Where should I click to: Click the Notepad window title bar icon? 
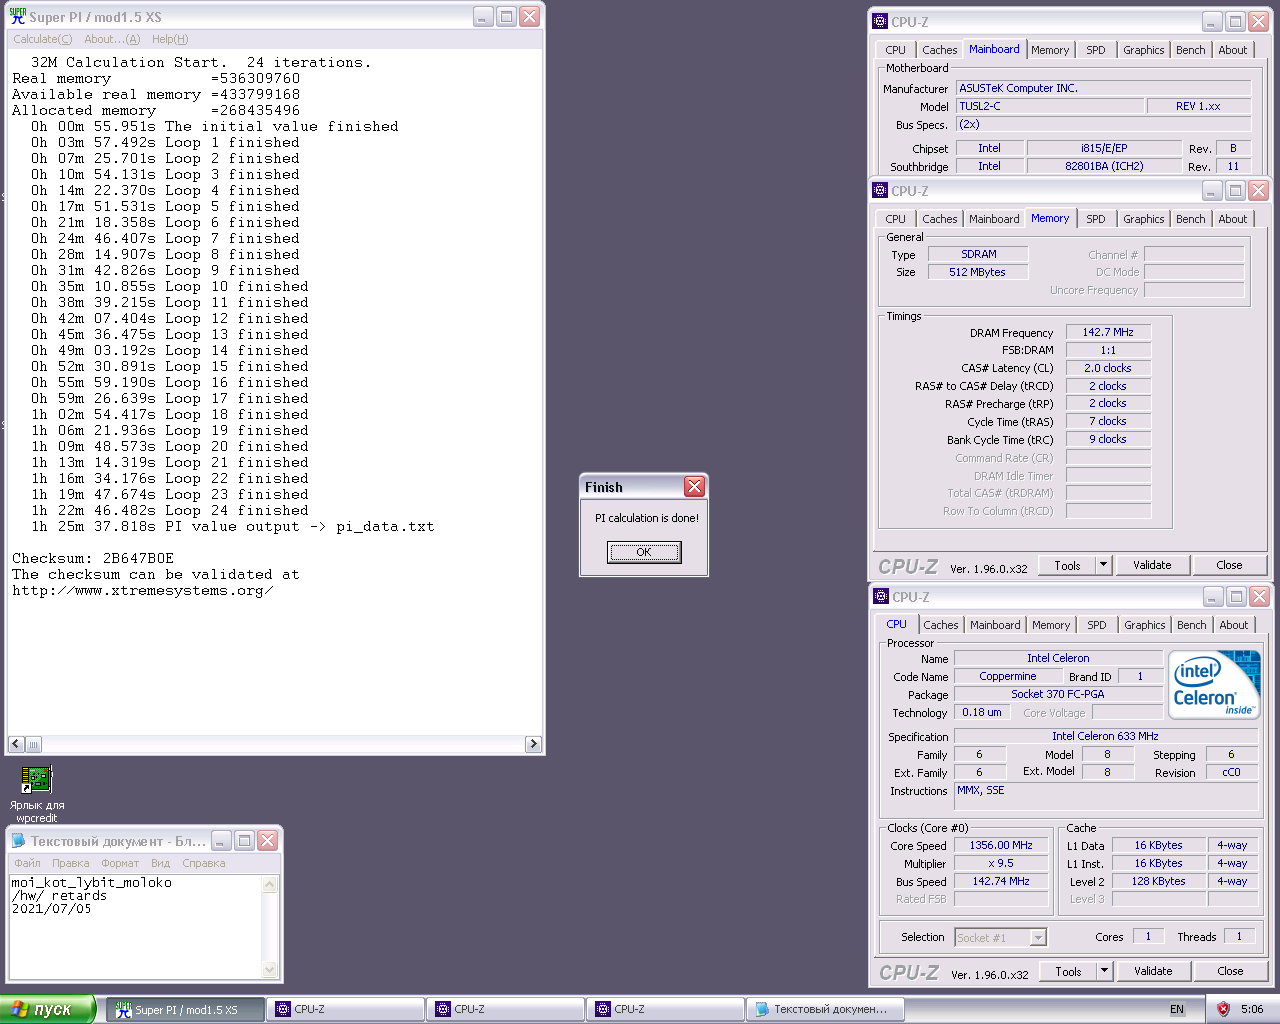tap(18, 841)
